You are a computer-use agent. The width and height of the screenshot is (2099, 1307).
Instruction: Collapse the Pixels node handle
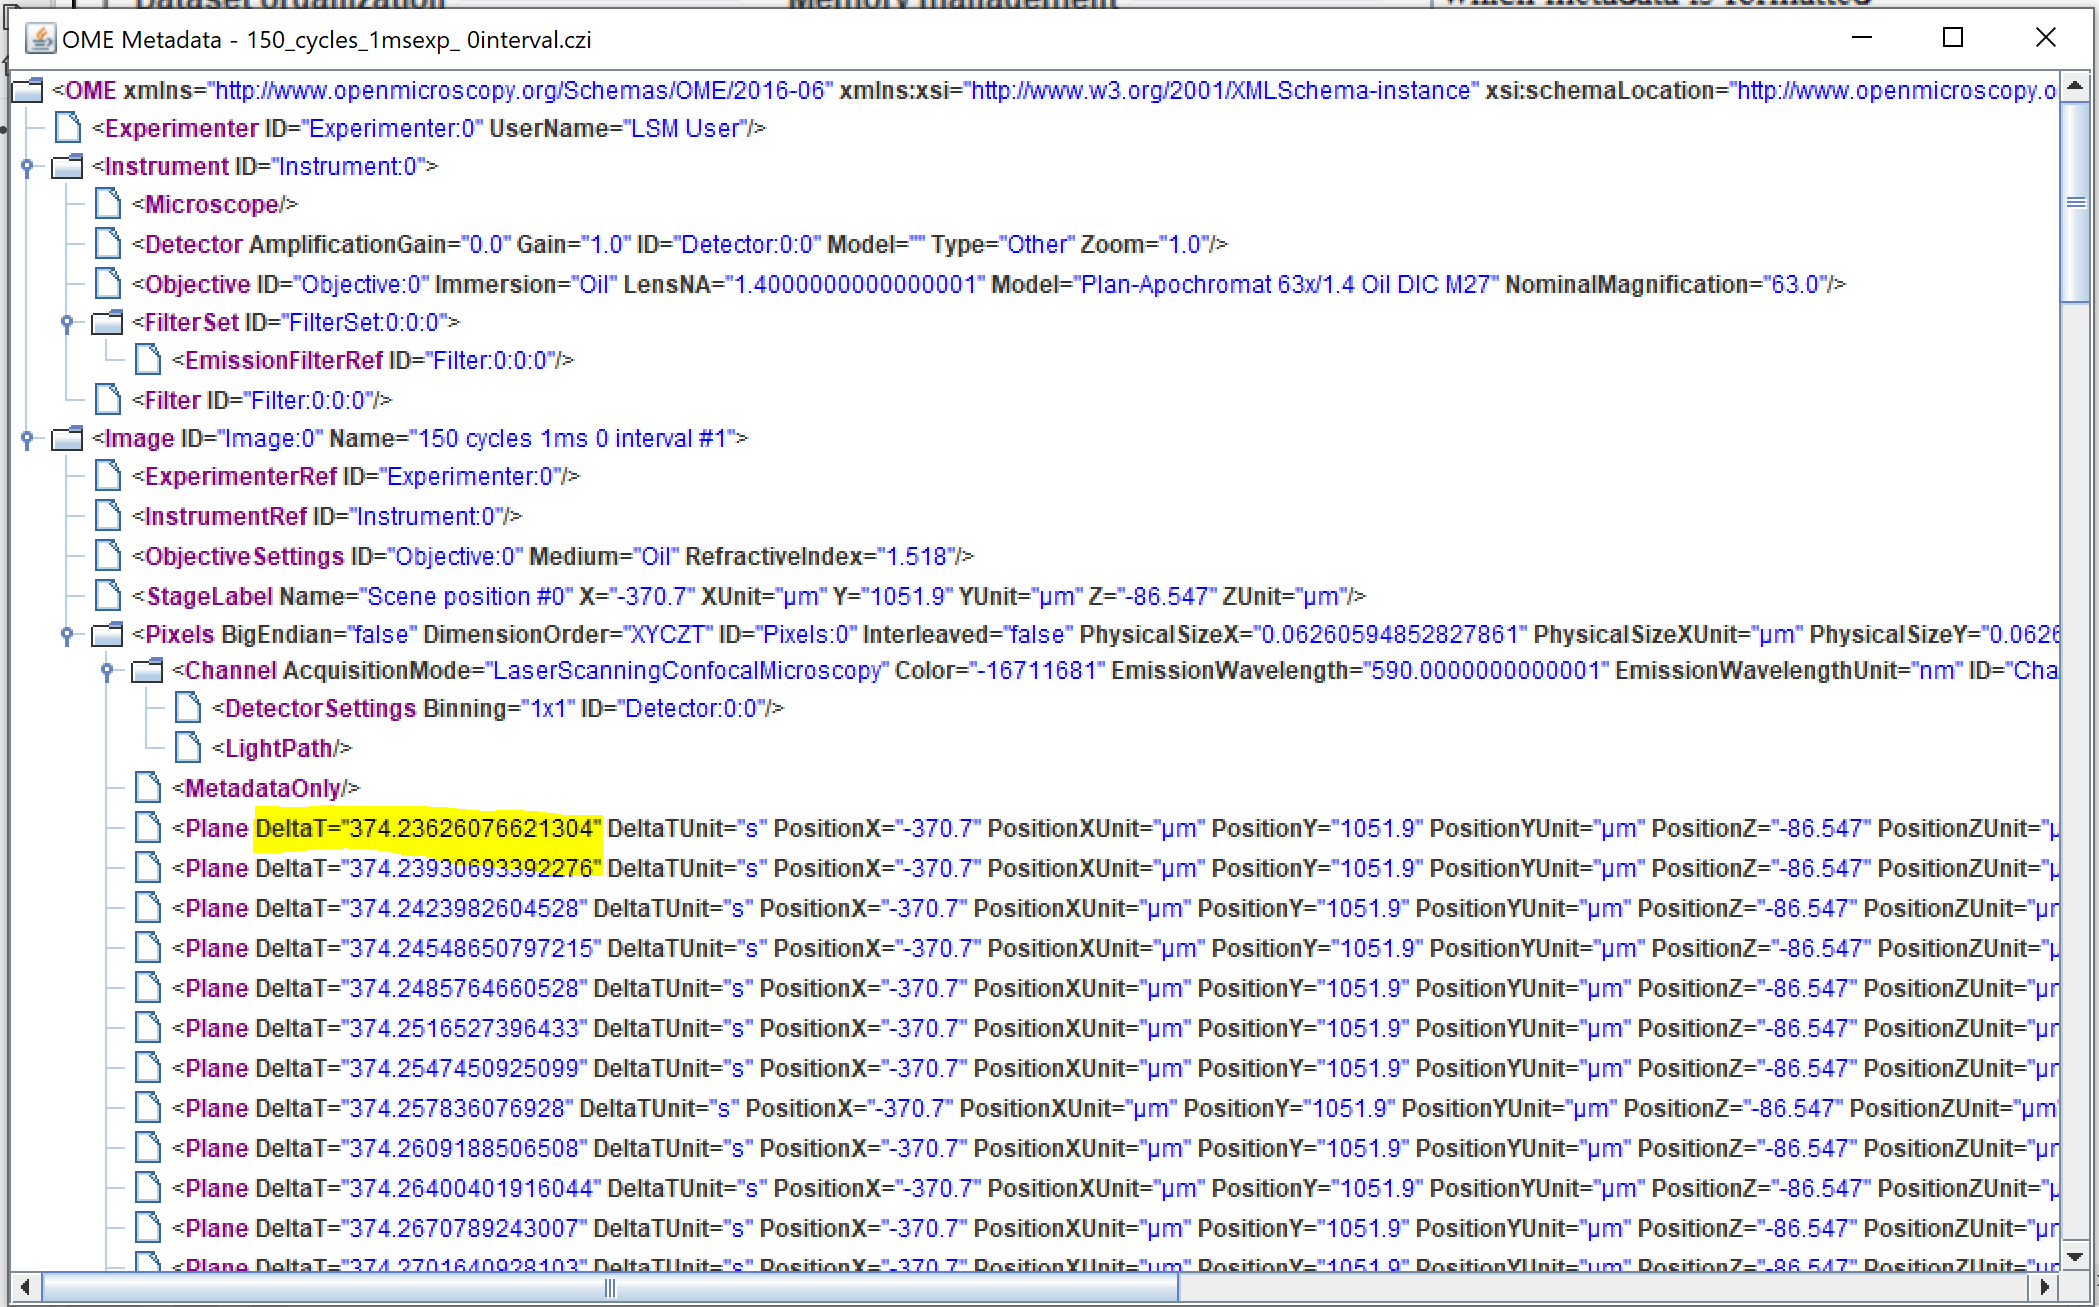[67, 634]
